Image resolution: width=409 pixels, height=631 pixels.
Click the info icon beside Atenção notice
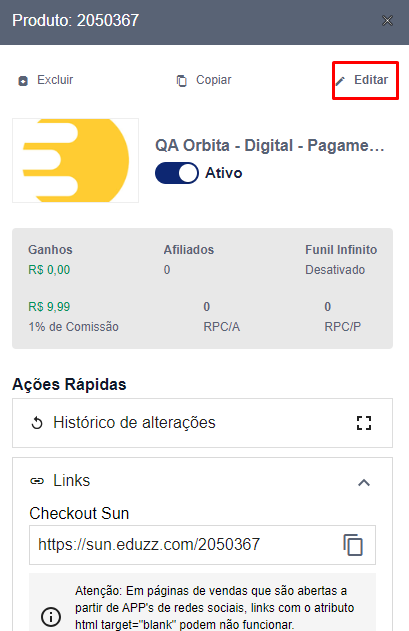(x=51, y=616)
